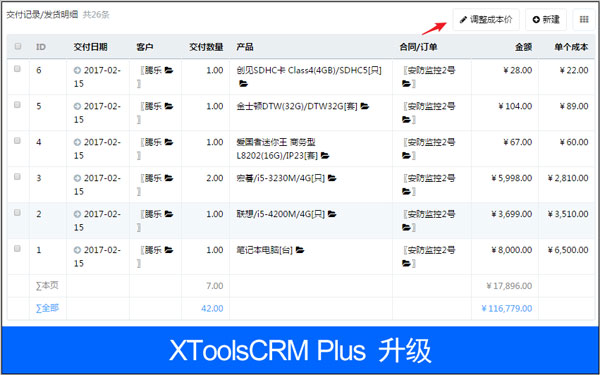Click the 新建 button
The height and width of the screenshot is (375, 600).
pos(546,20)
